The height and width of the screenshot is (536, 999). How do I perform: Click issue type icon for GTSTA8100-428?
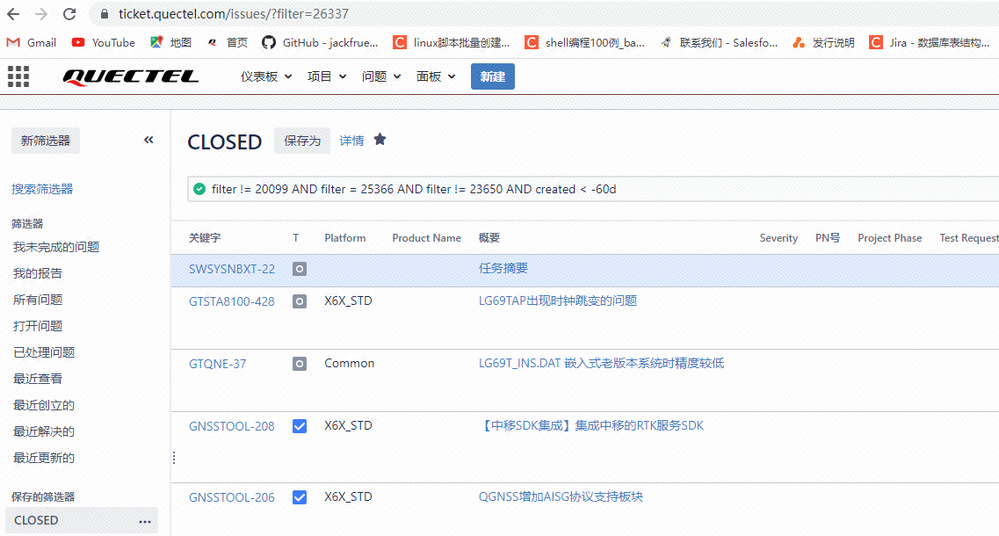(299, 301)
